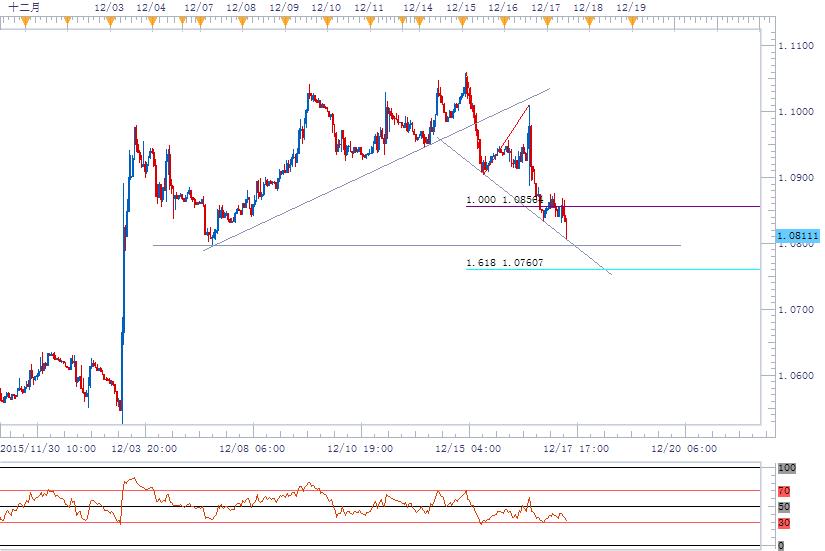Select the orange marker below 12/15
825x551 pixels.
[462, 22]
